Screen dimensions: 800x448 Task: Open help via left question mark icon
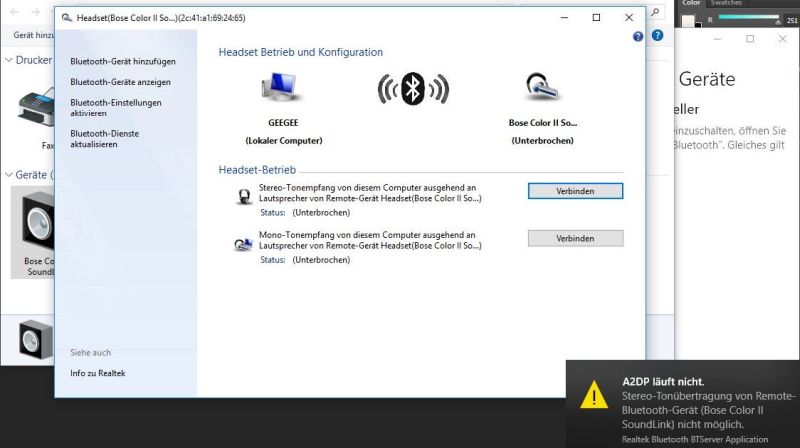coord(638,37)
